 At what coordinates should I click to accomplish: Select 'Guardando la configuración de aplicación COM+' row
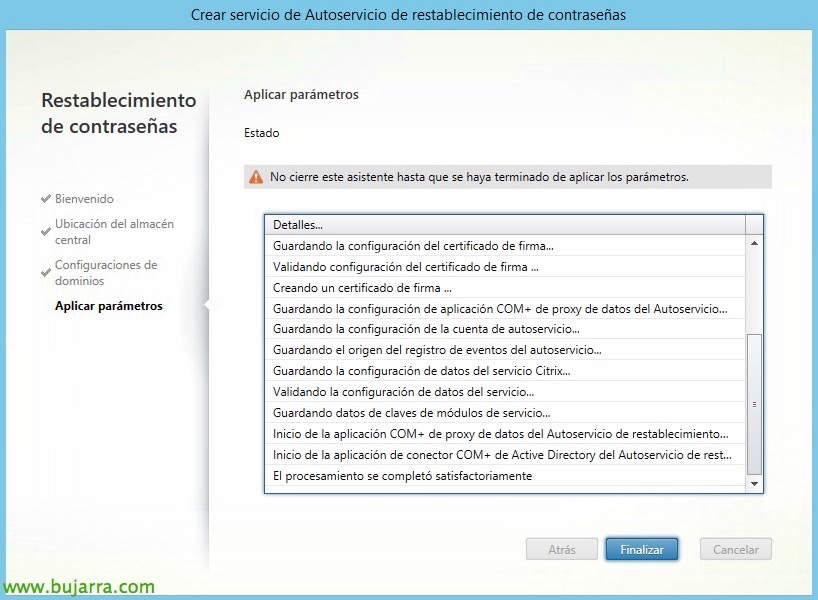(505, 308)
